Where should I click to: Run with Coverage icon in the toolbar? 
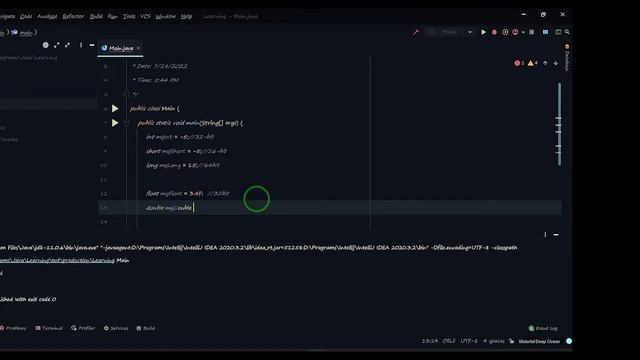click(x=505, y=32)
